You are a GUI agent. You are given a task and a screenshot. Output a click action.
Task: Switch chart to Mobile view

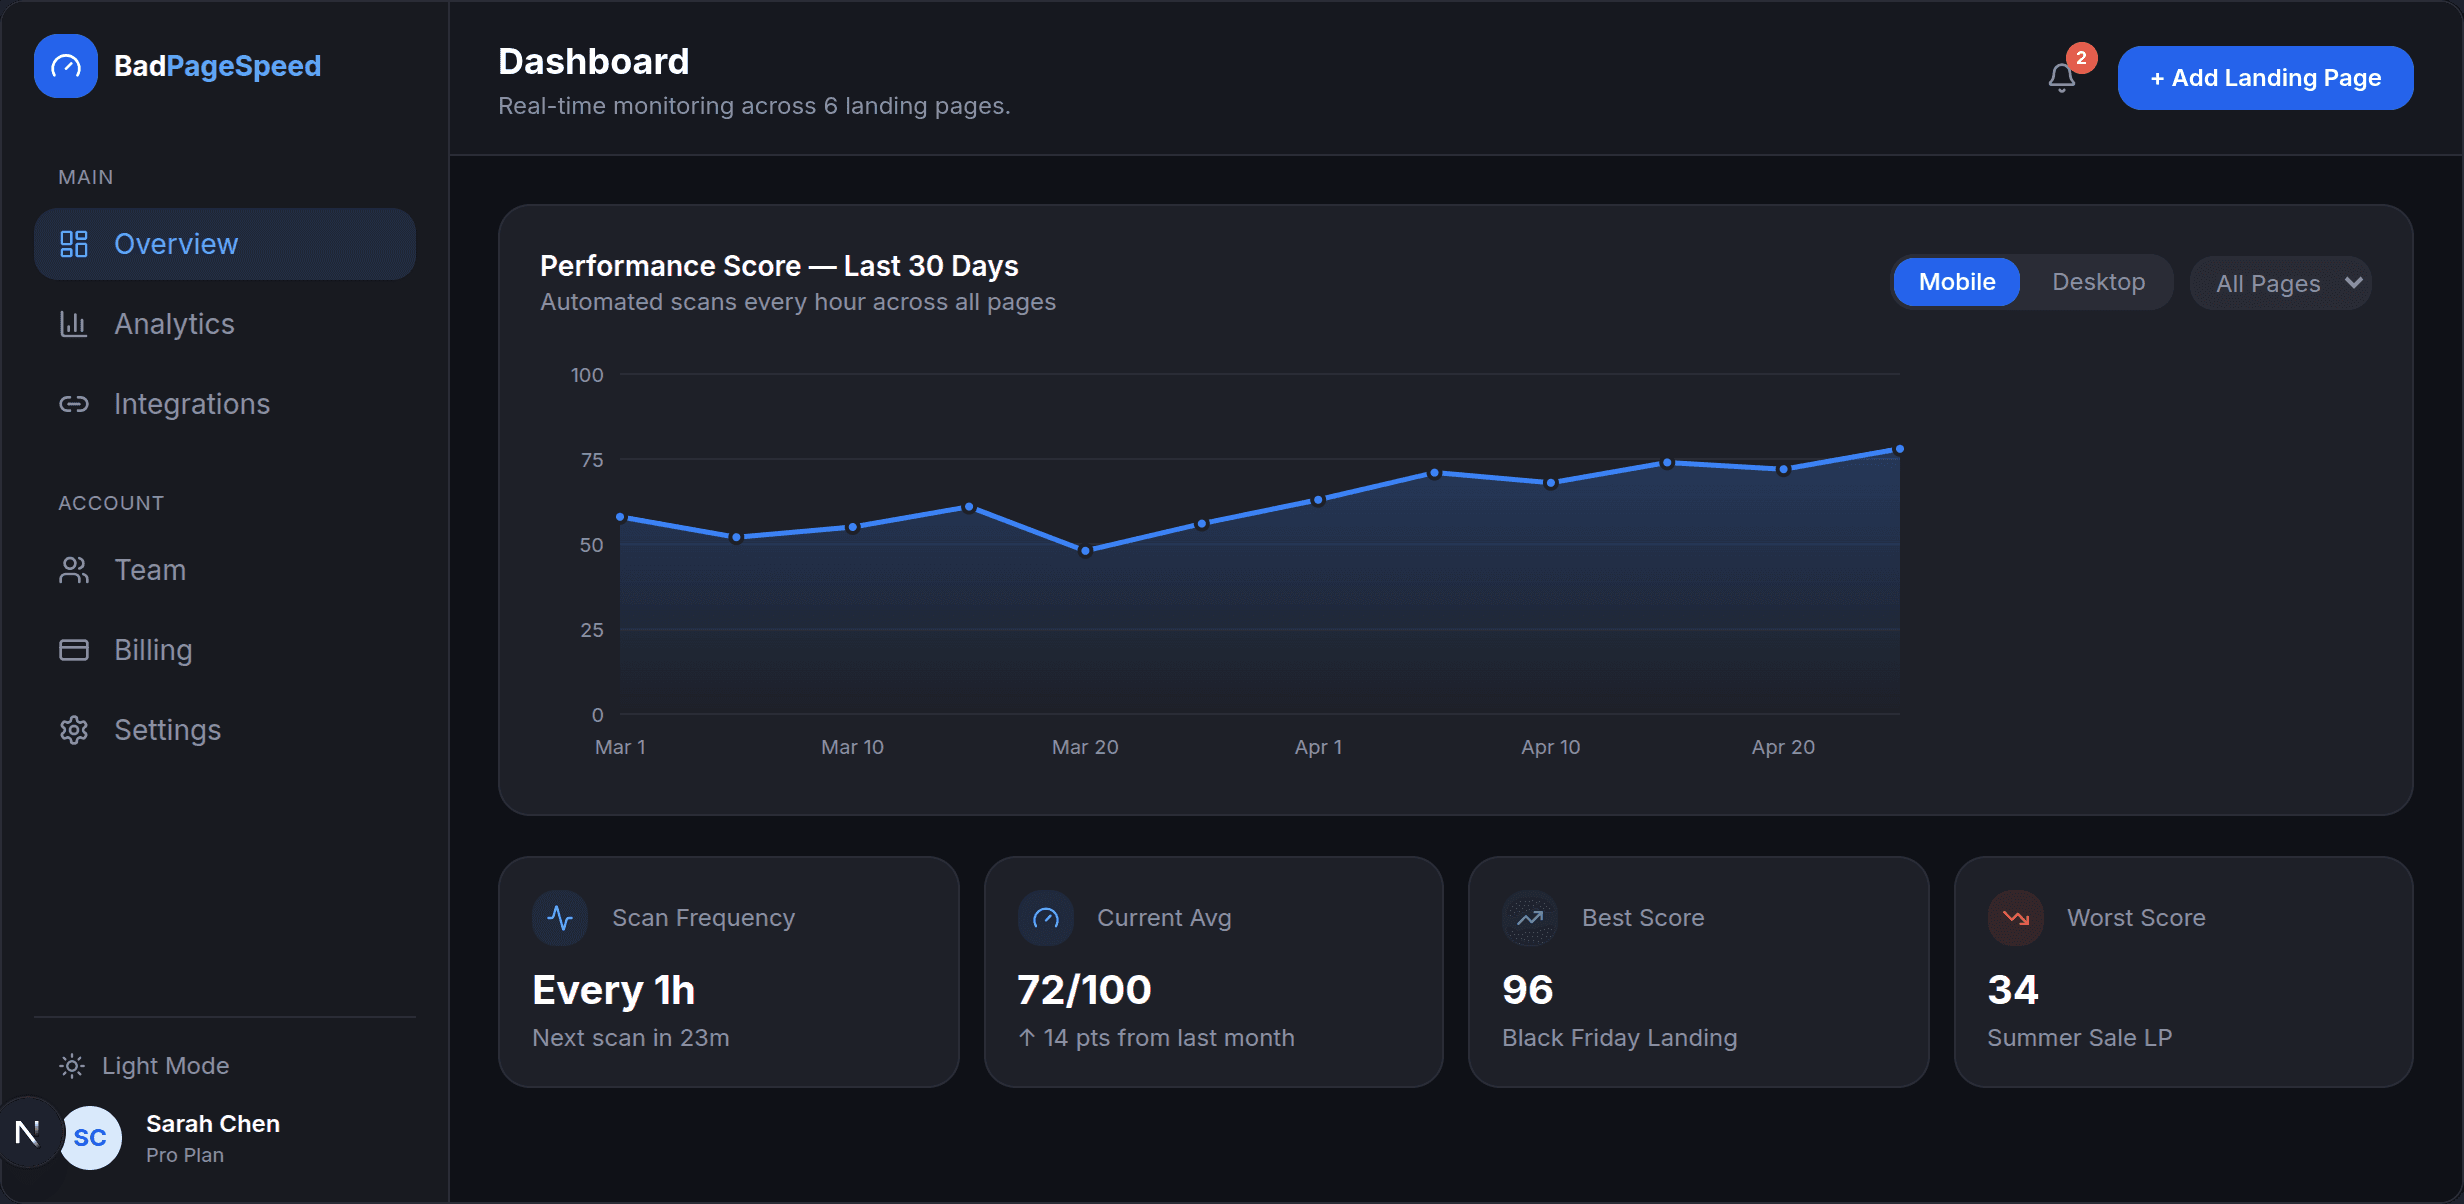click(1957, 282)
